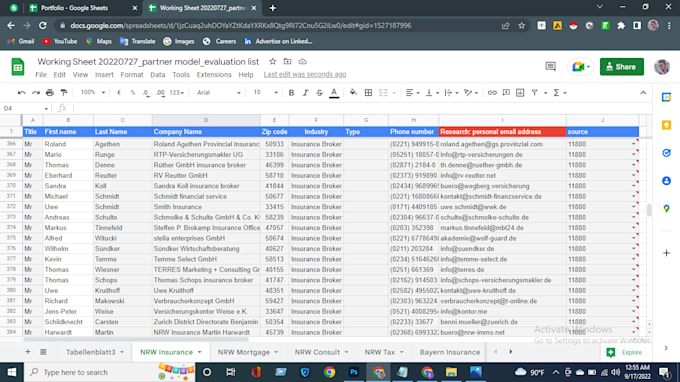Click the Merge cells icon

[x=383, y=93]
